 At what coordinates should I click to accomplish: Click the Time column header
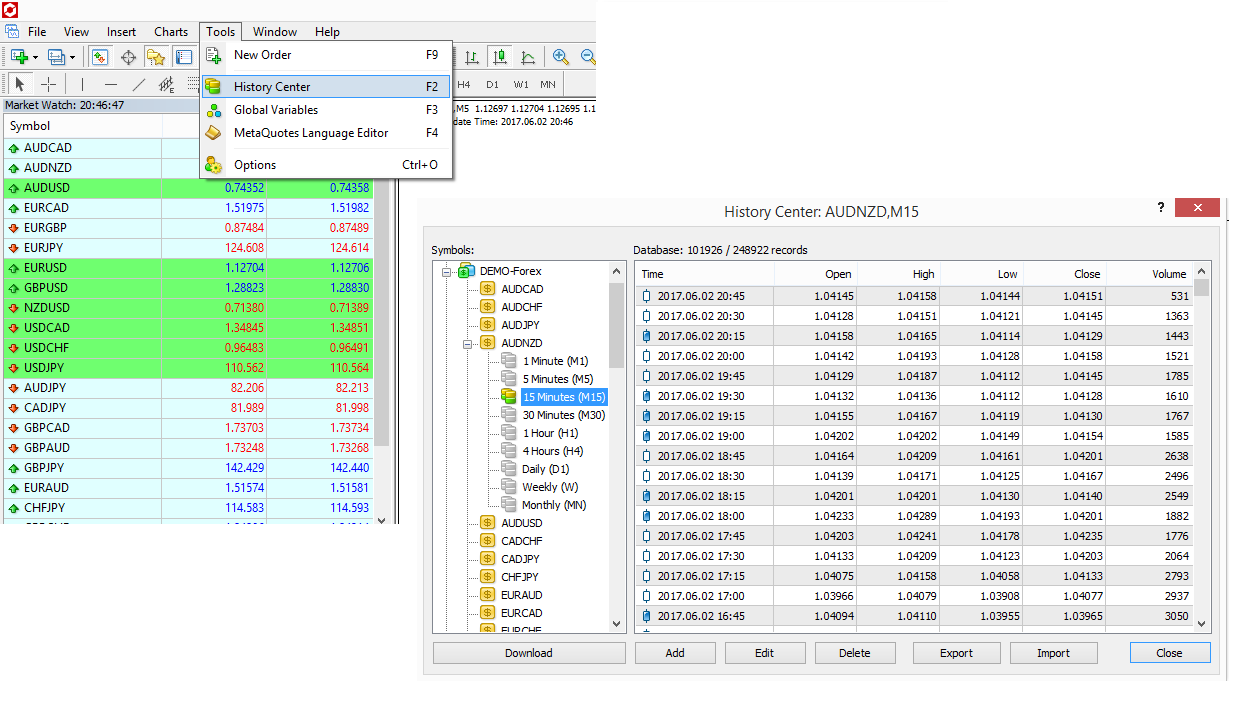pos(705,274)
